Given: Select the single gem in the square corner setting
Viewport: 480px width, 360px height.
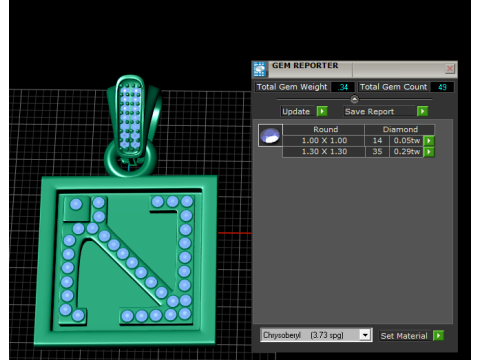Looking at the screenshot, I should tap(76, 204).
